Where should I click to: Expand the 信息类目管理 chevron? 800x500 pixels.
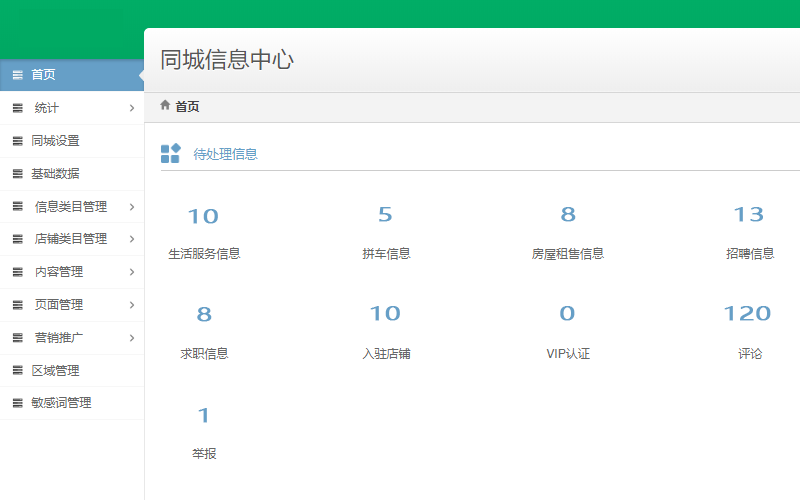(x=132, y=207)
